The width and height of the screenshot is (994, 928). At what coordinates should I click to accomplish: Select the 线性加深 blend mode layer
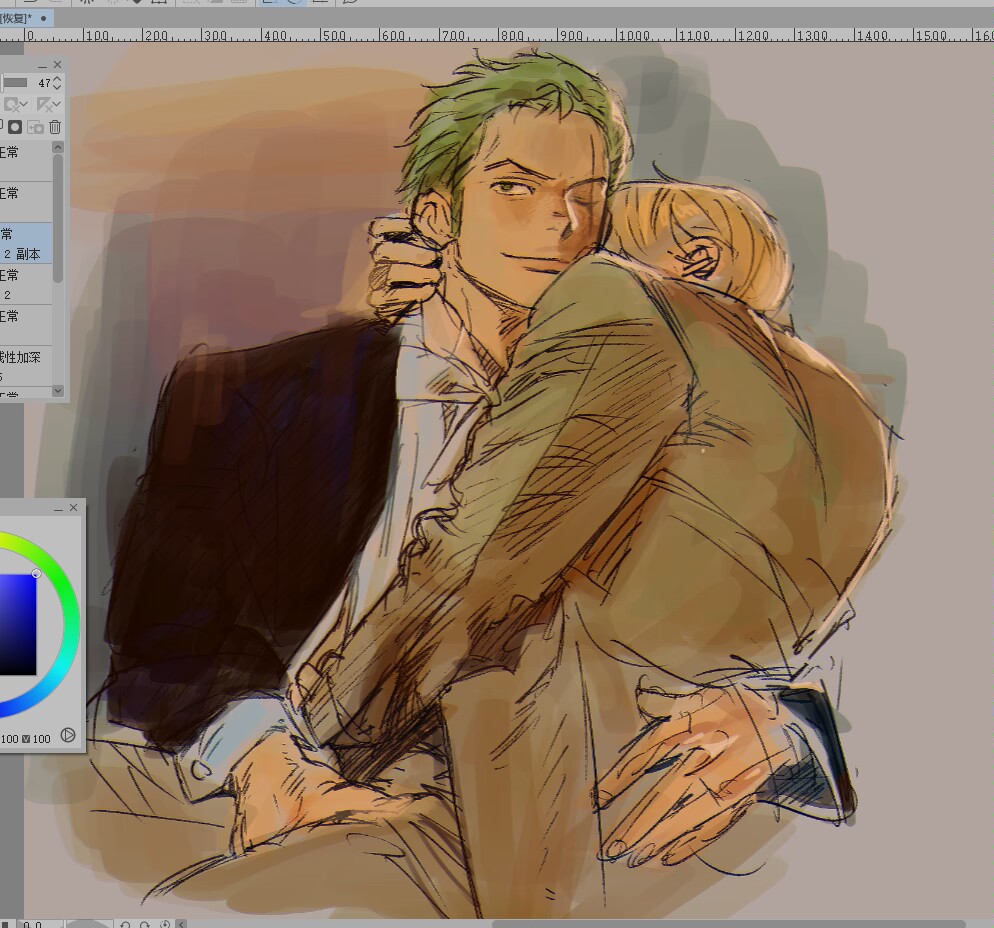click(x=26, y=366)
